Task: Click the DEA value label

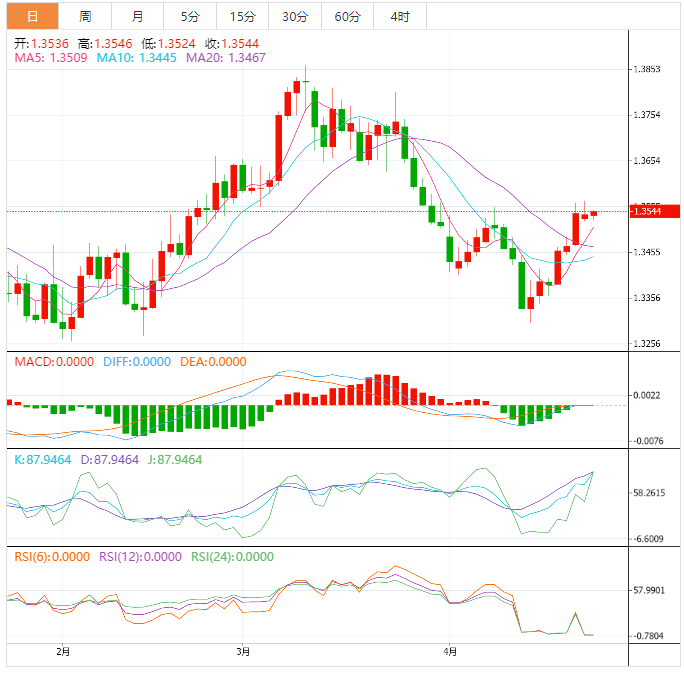Action: [x=212, y=362]
